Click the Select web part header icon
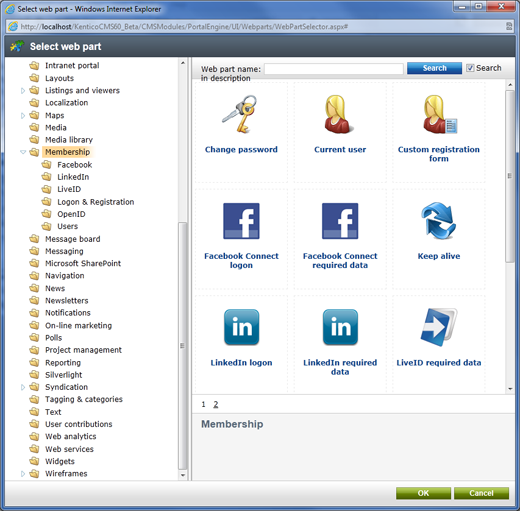Screen dimensions: 520x511 17,46
